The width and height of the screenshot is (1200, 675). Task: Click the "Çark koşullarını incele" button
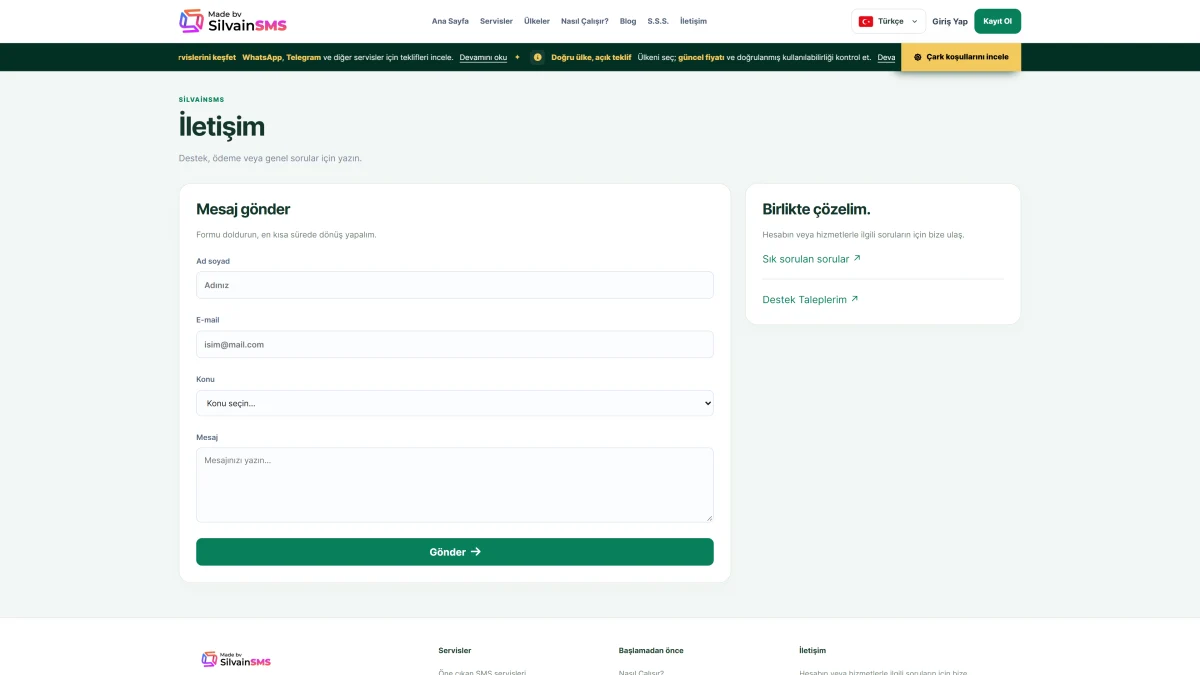tap(961, 57)
